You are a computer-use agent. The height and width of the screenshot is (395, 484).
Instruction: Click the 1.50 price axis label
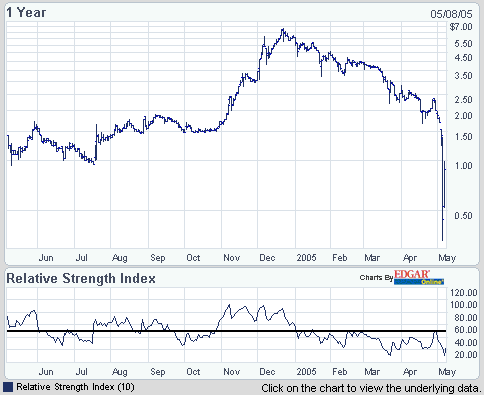click(x=464, y=137)
